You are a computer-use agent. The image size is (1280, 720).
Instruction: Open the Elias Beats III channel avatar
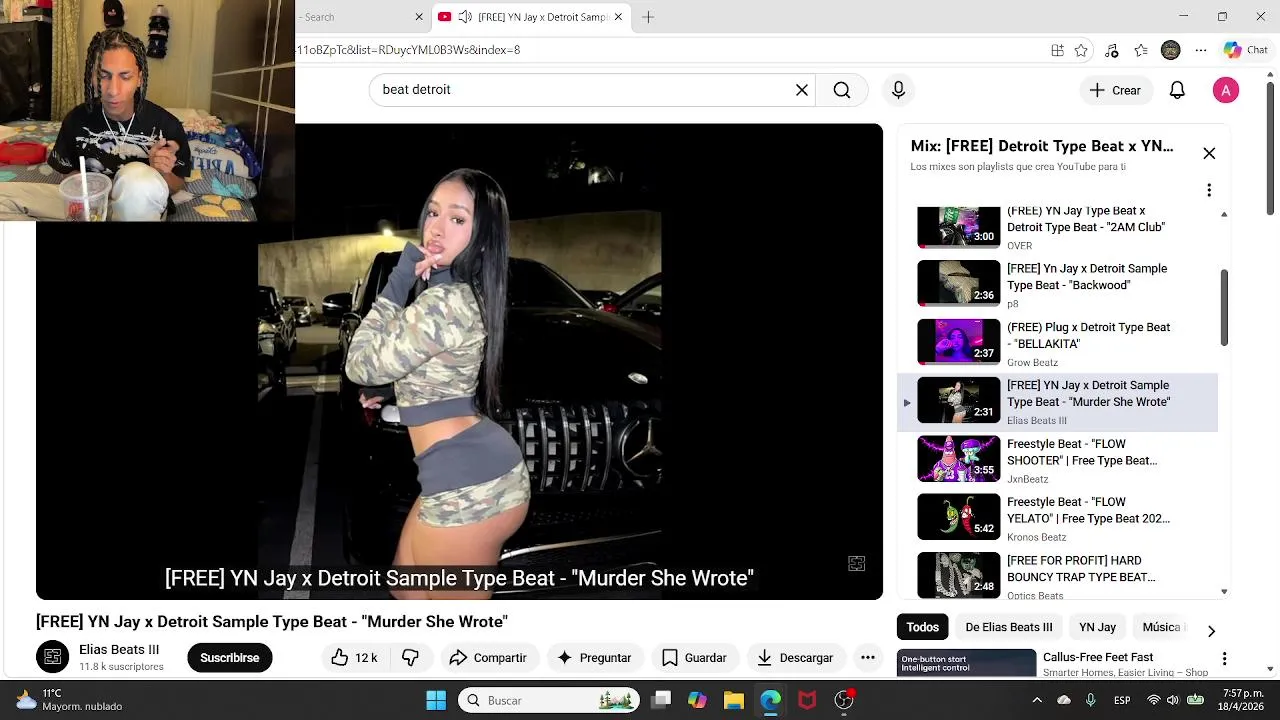pyautogui.click(x=53, y=657)
